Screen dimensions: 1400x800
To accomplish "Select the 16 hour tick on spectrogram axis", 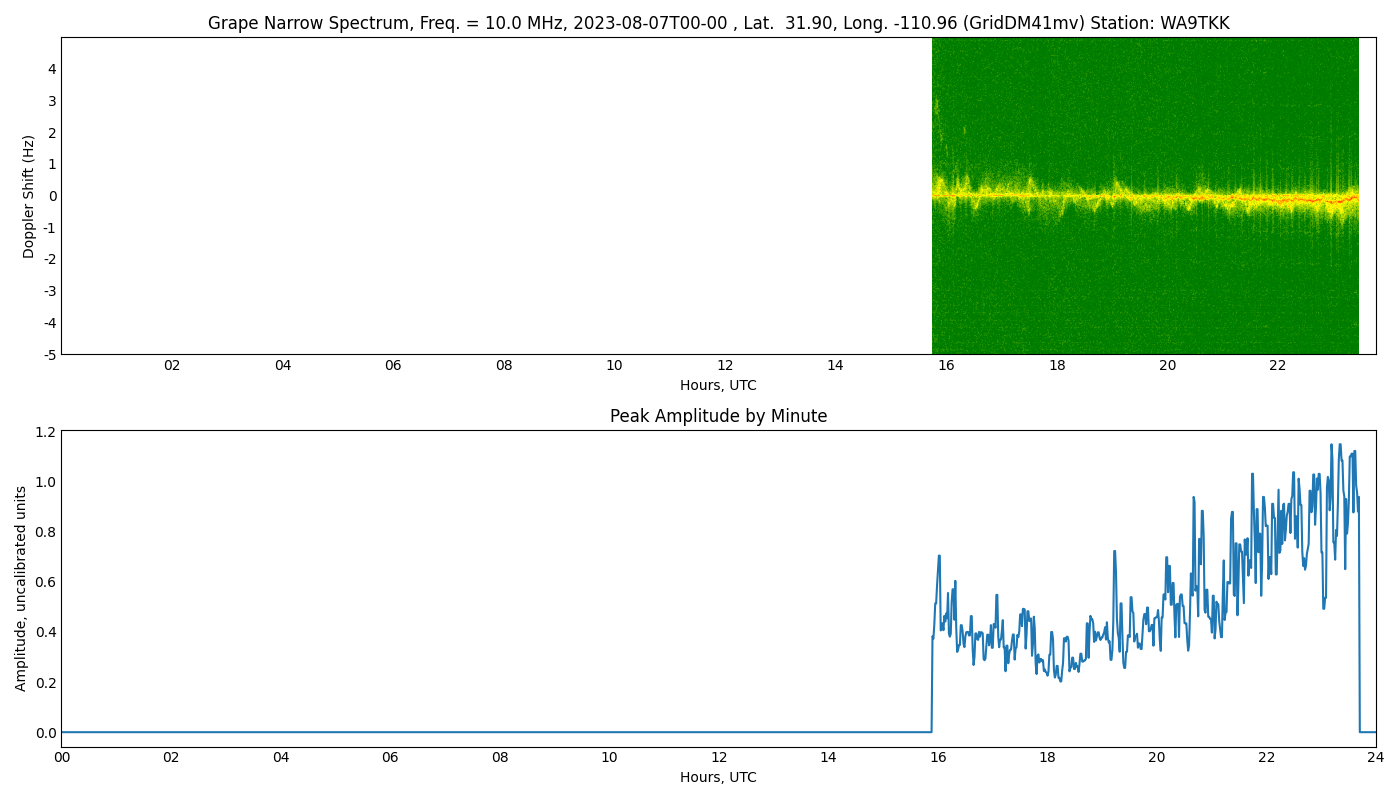I will [946, 366].
